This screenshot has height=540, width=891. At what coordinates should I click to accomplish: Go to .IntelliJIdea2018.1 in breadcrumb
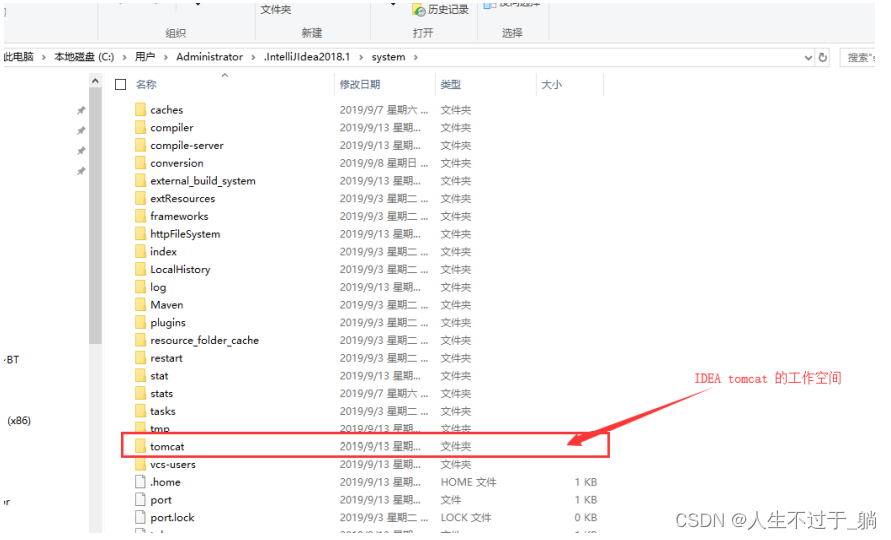pos(307,57)
